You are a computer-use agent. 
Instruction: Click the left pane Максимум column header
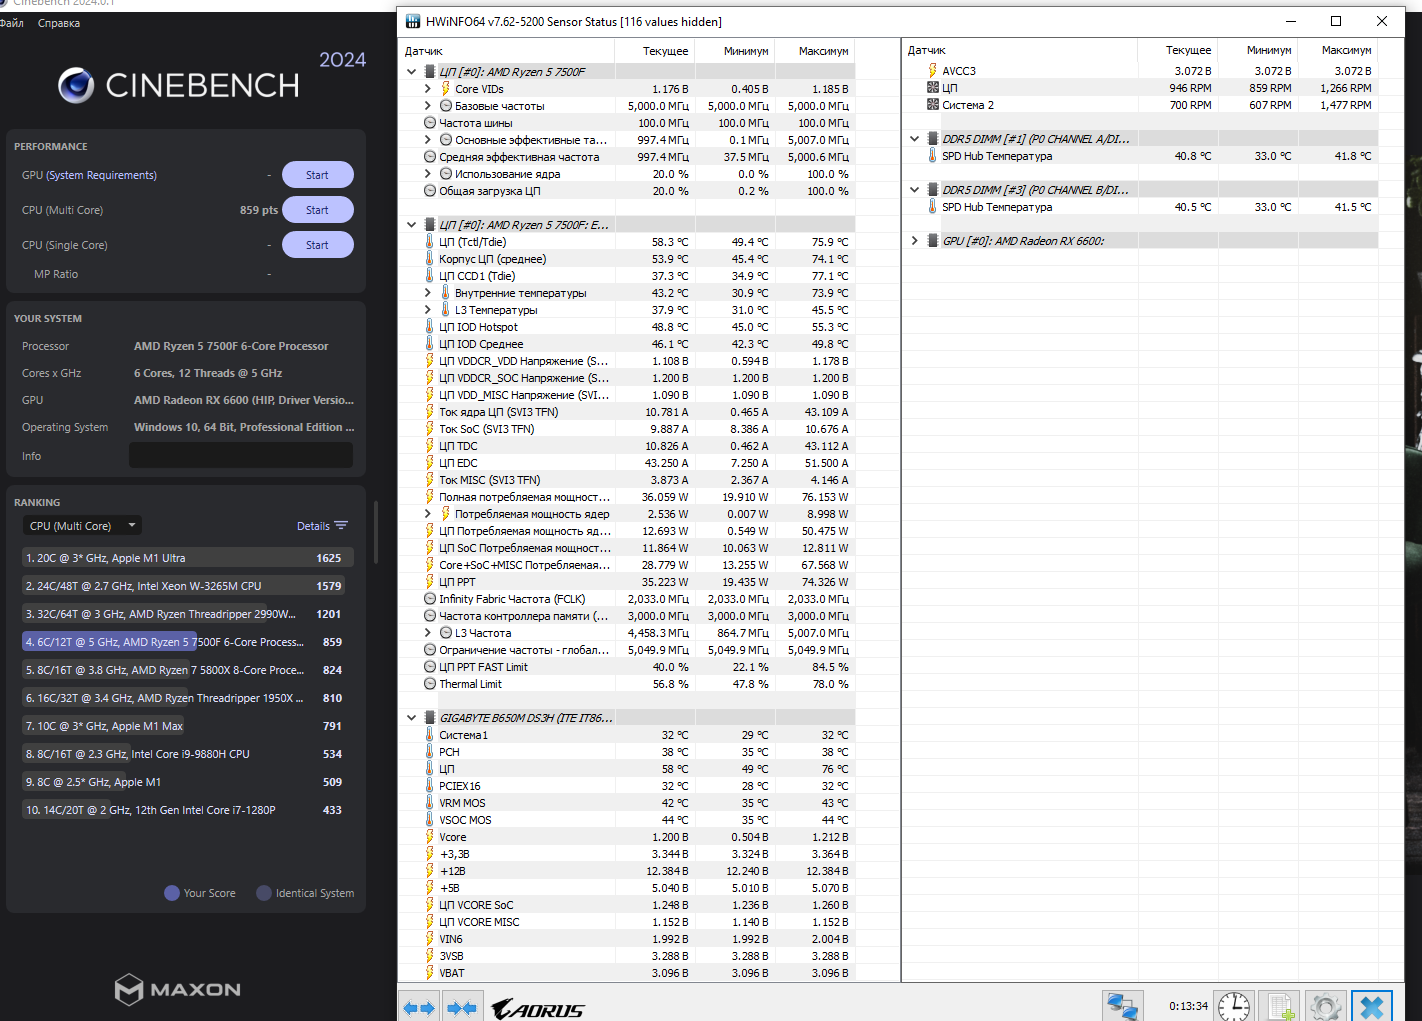[x=814, y=51]
